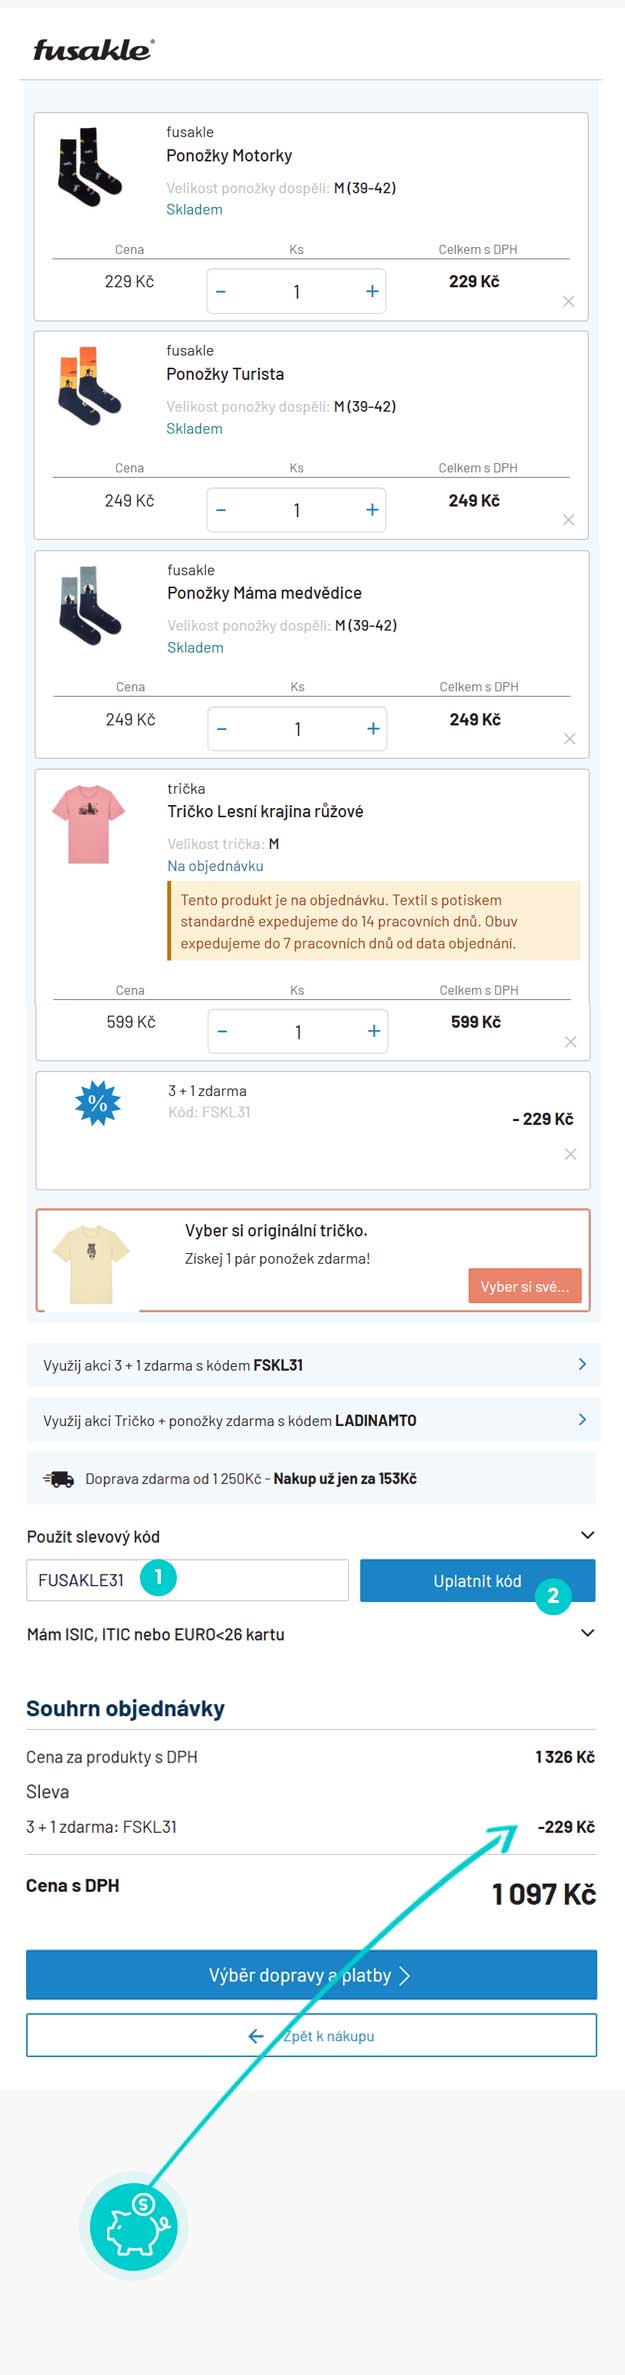Open the fusakle logo homepage
This screenshot has width=625, height=2375.
[93, 50]
